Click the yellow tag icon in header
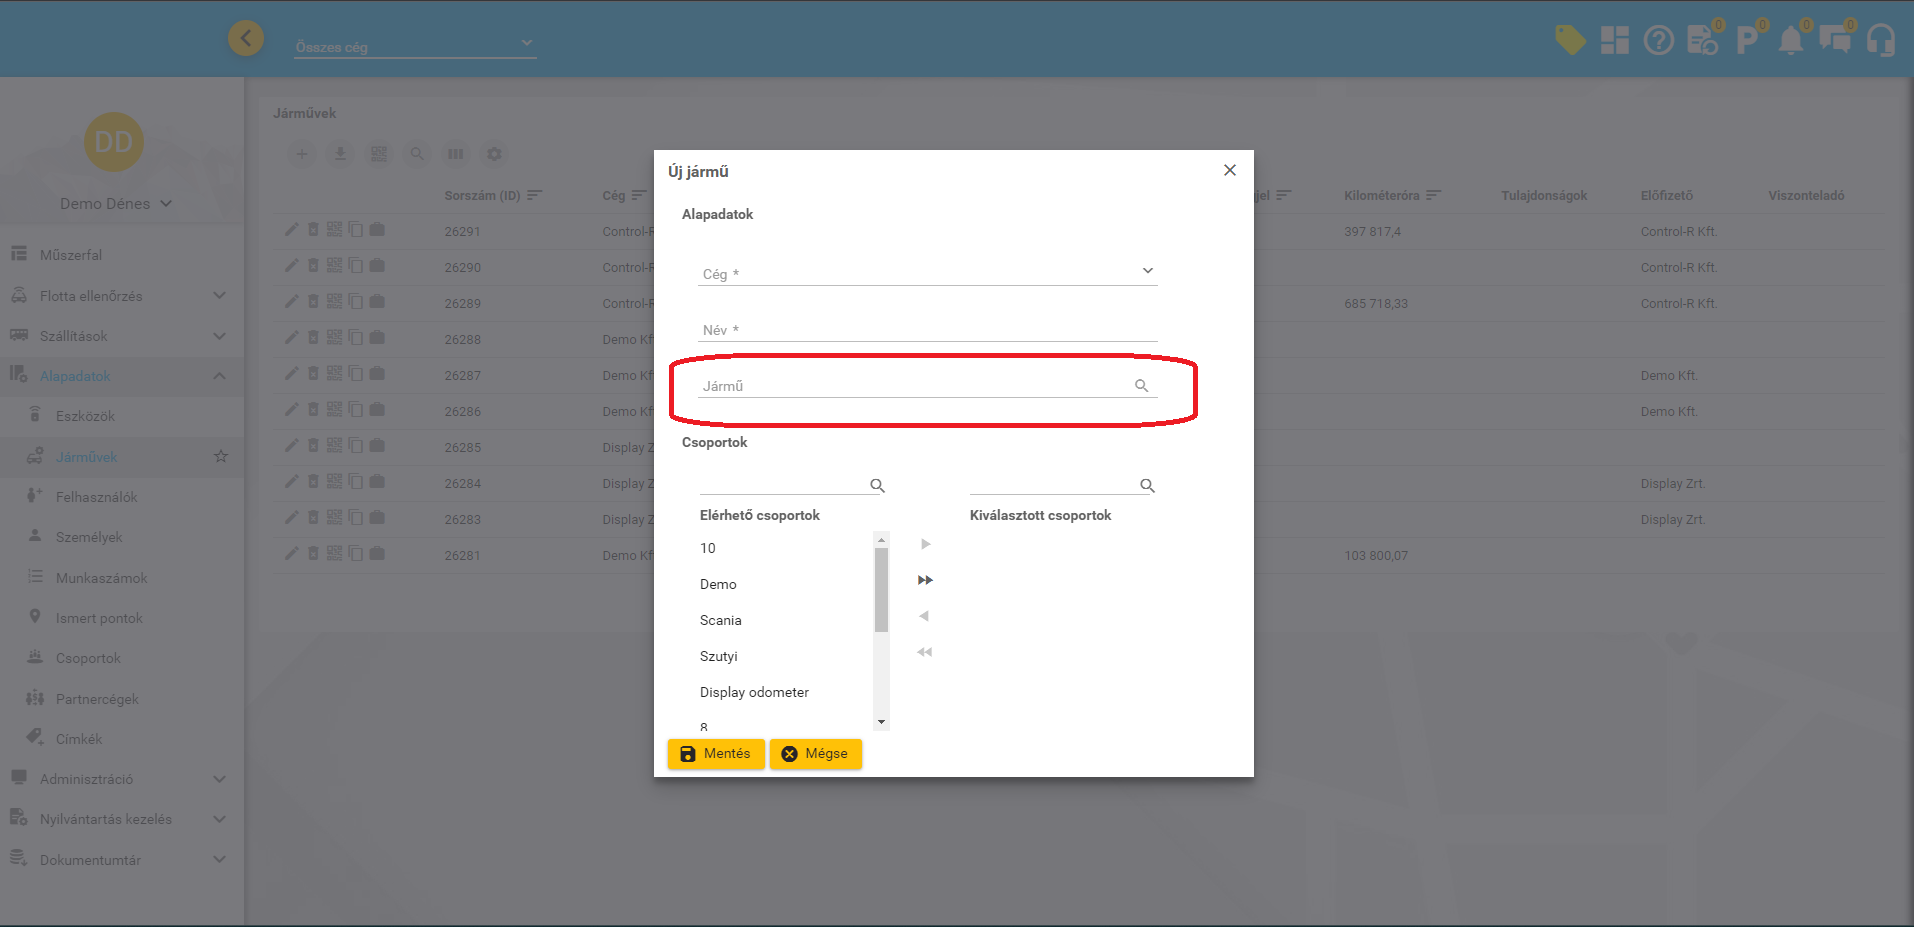 click(1570, 40)
